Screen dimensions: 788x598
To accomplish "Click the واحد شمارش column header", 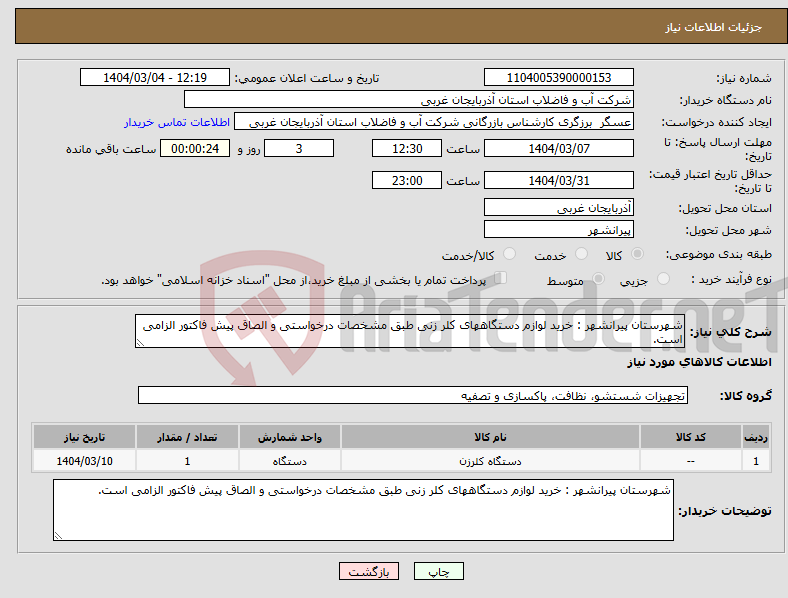I will (289, 437).
